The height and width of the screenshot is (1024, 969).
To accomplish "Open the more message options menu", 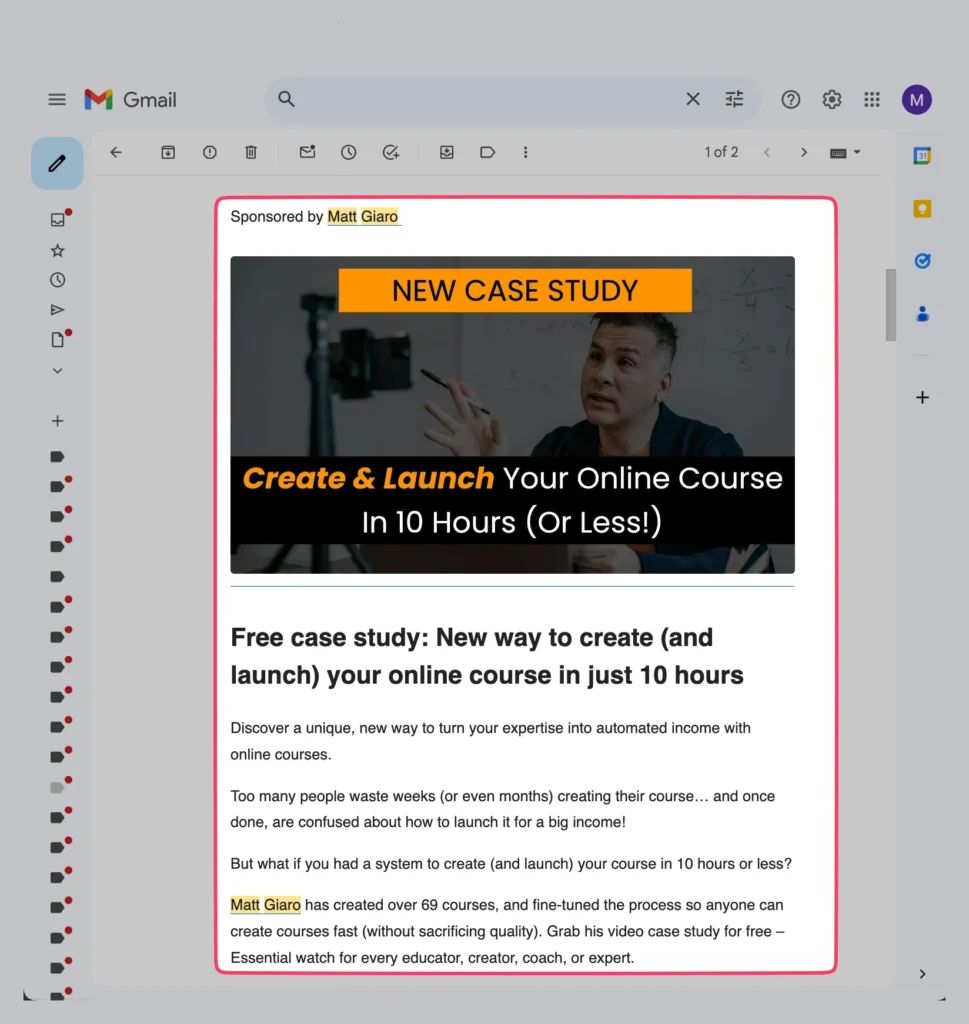I will (x=525, y=152).
